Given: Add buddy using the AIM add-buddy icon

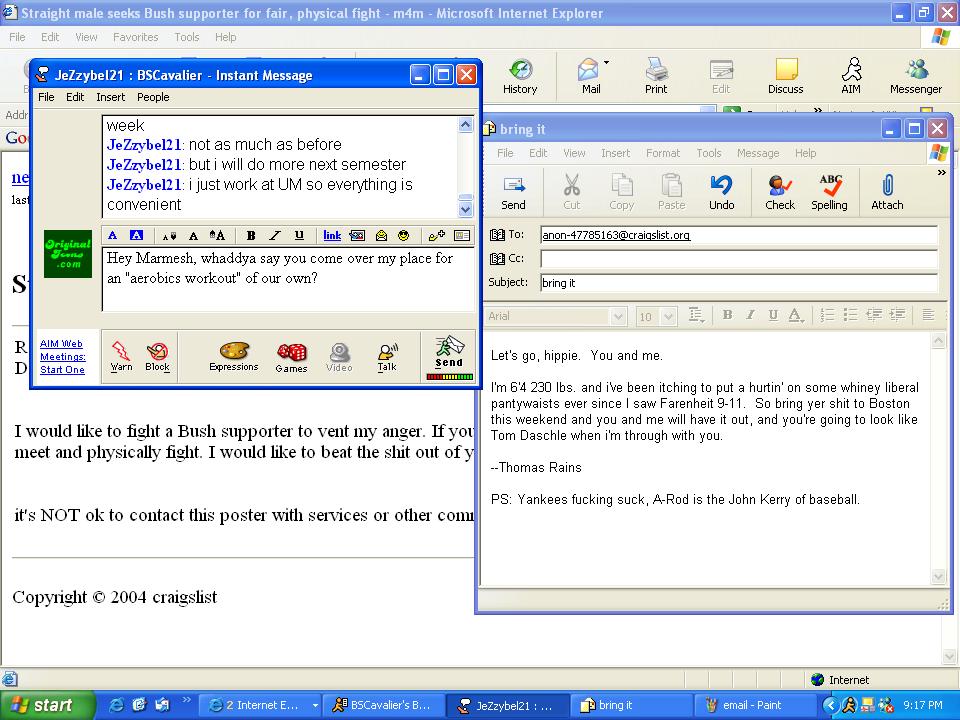Looking at the screenshot, I should (437, 236).
